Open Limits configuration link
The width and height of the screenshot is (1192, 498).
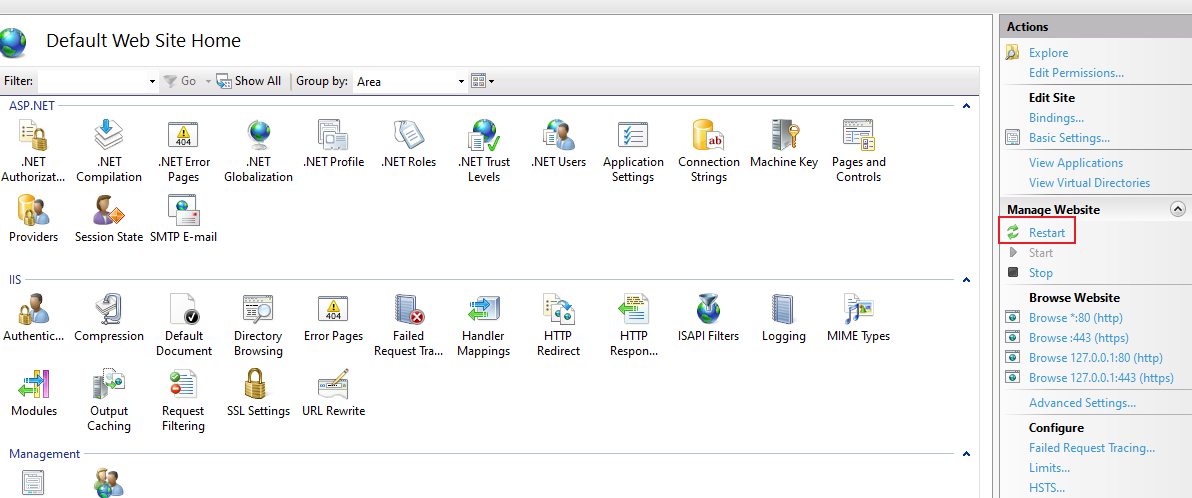tap(1049, 468)
